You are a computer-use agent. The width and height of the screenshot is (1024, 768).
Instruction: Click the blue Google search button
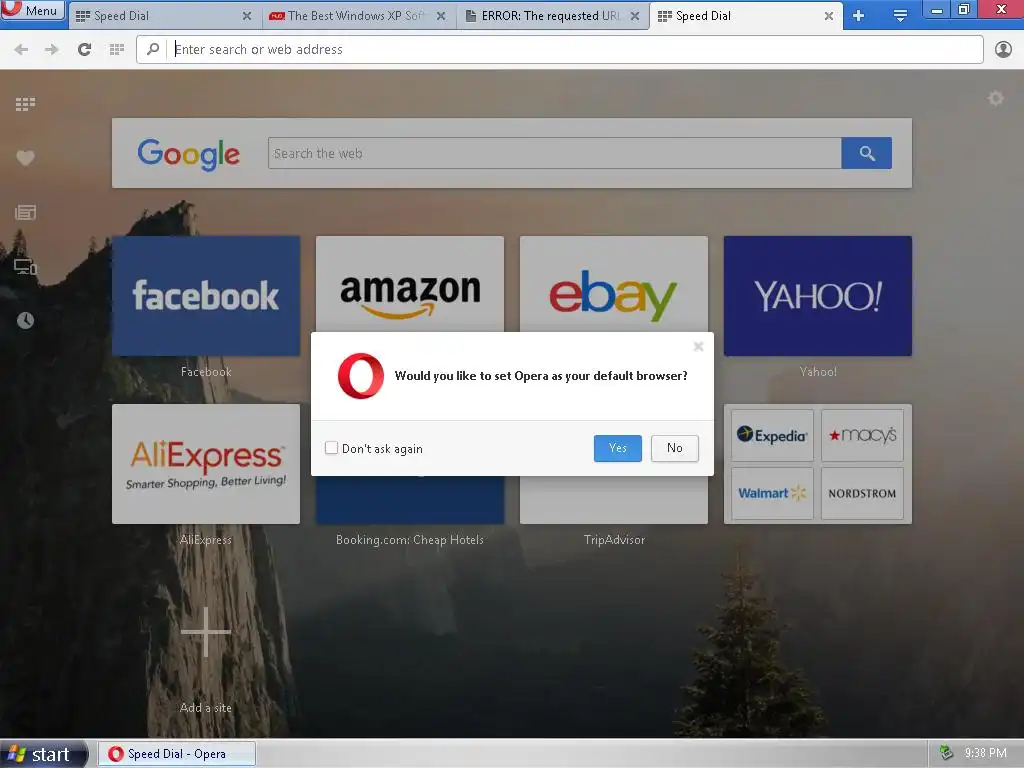click(867, 153)
